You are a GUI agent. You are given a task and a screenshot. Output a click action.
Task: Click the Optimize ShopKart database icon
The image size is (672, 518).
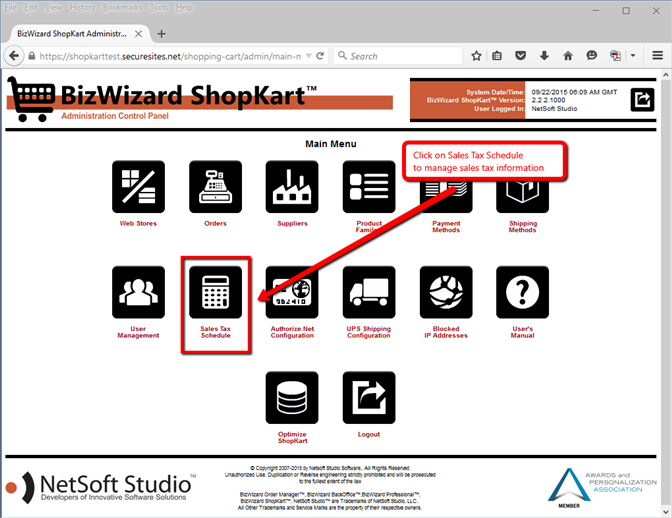(x=292, y=398)
